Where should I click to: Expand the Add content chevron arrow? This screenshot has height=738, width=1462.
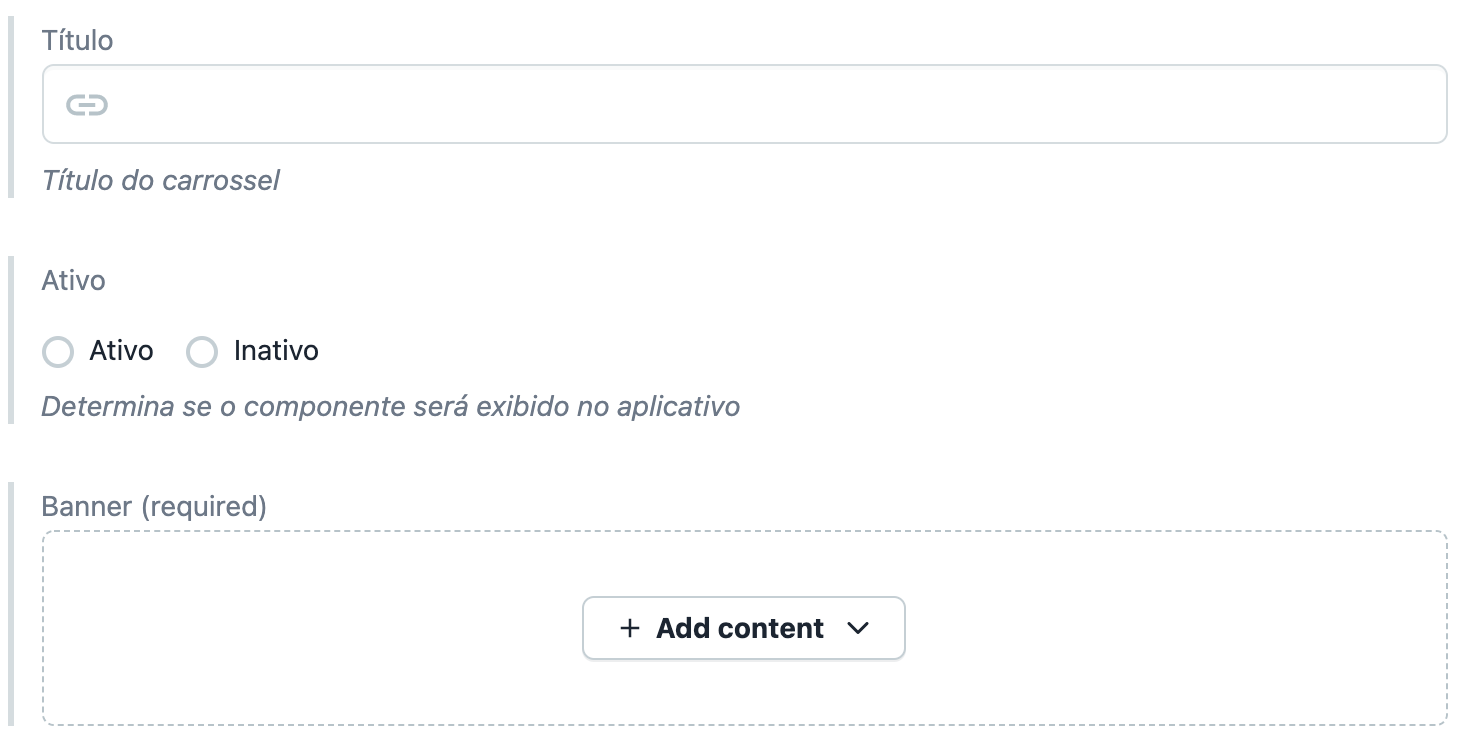tap(858, 628)
